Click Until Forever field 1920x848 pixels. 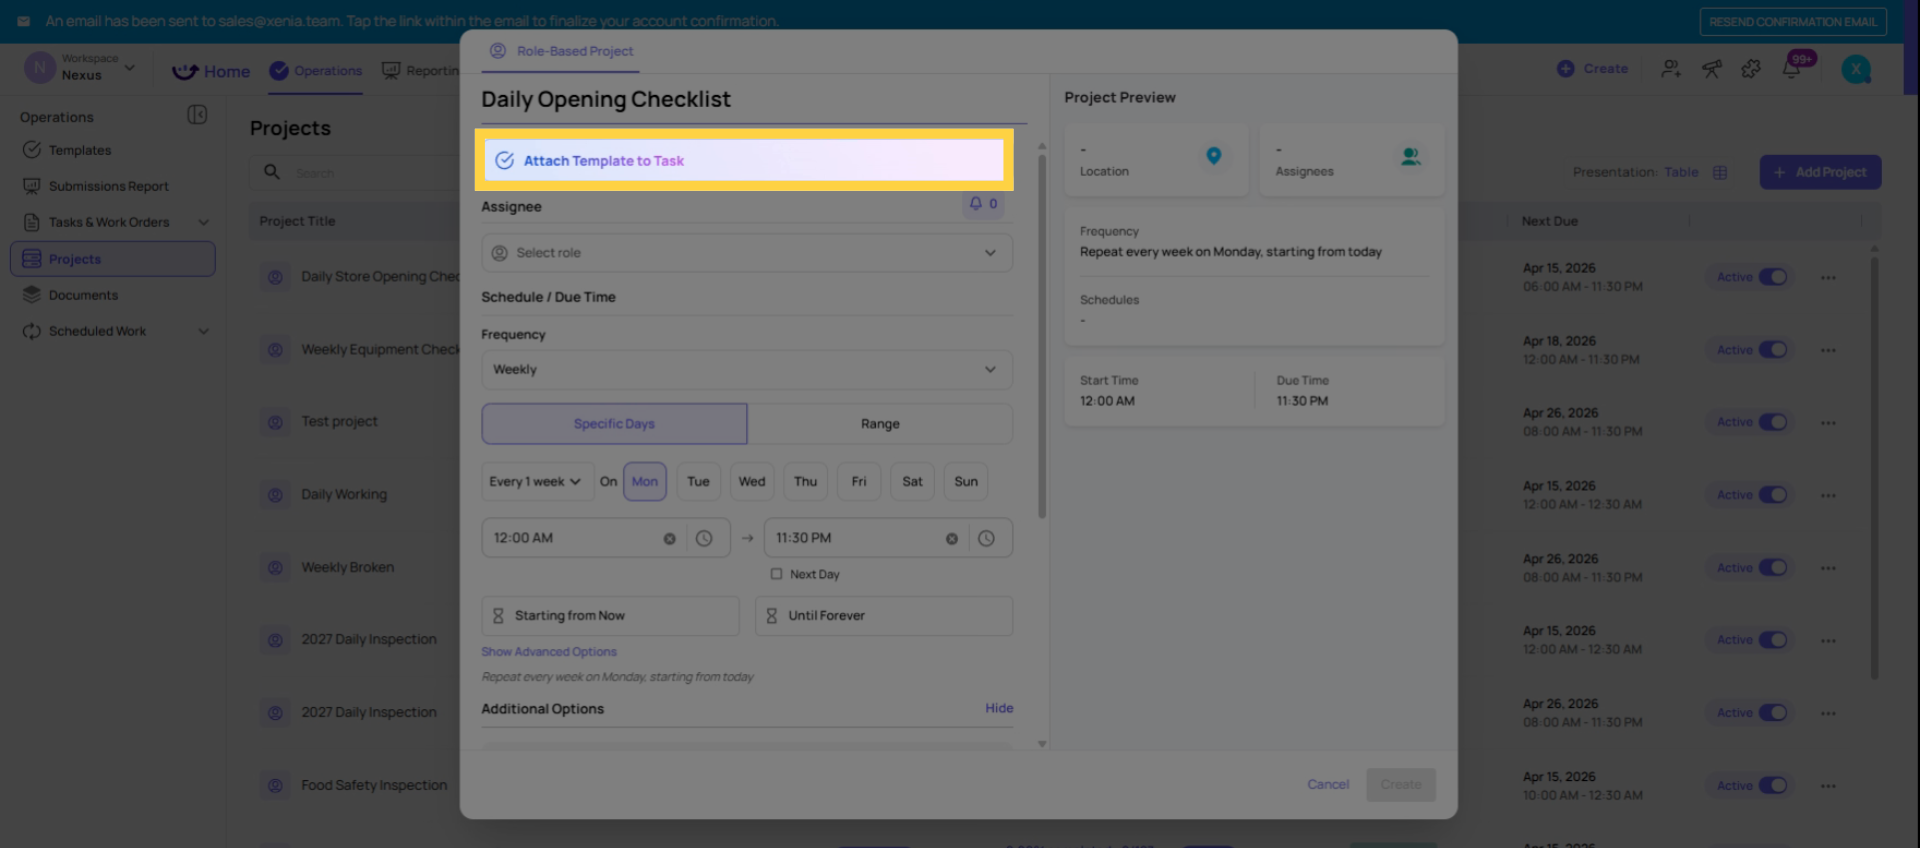[884, 616]
